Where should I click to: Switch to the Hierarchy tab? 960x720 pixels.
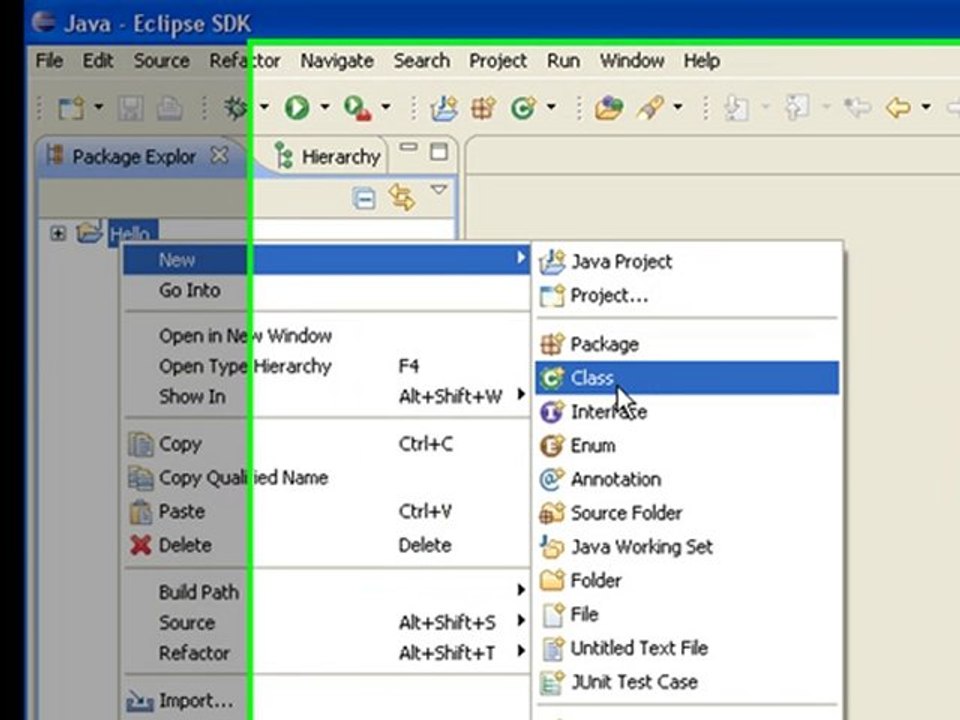328,157
